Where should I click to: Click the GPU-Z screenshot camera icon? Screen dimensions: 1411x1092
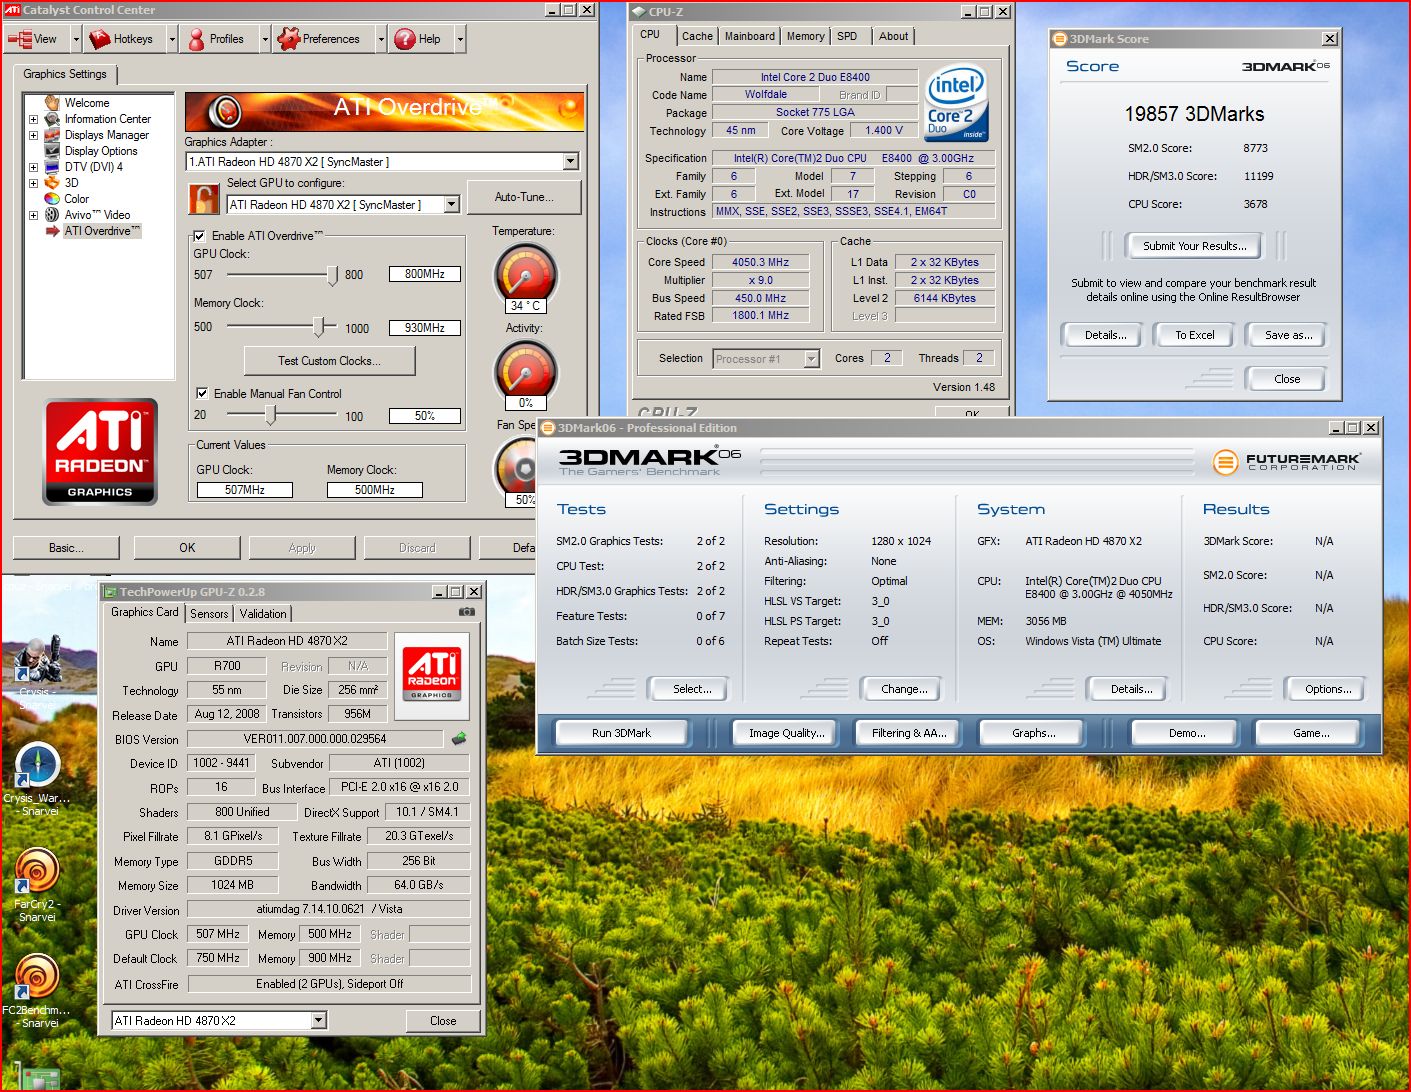click(467, 611)
